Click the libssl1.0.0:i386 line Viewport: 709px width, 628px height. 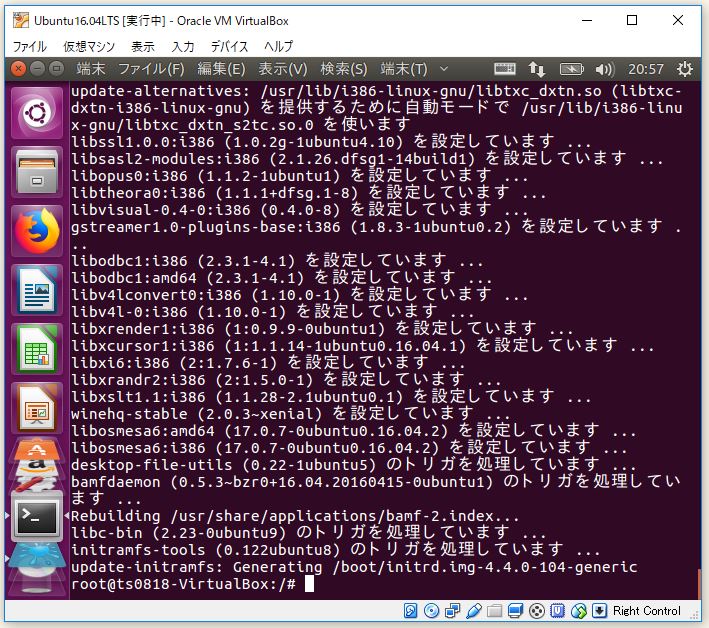coord(331,142)
